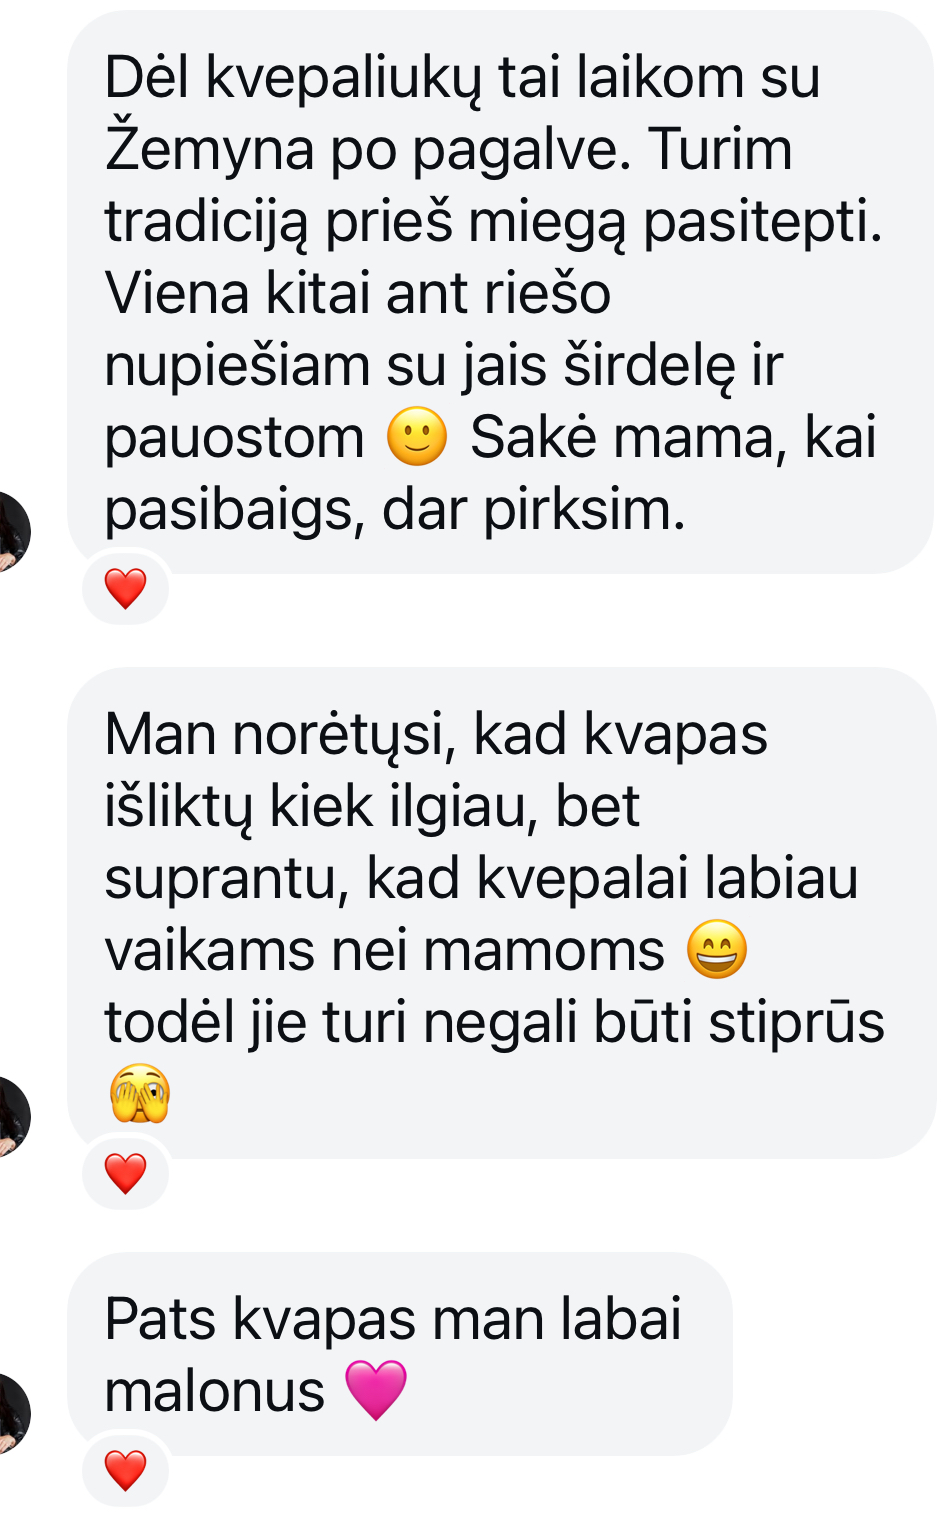951x1517 pixels.
Task: Click the name 'Žemyna' in the first message
Action: [x=208, y=150]
